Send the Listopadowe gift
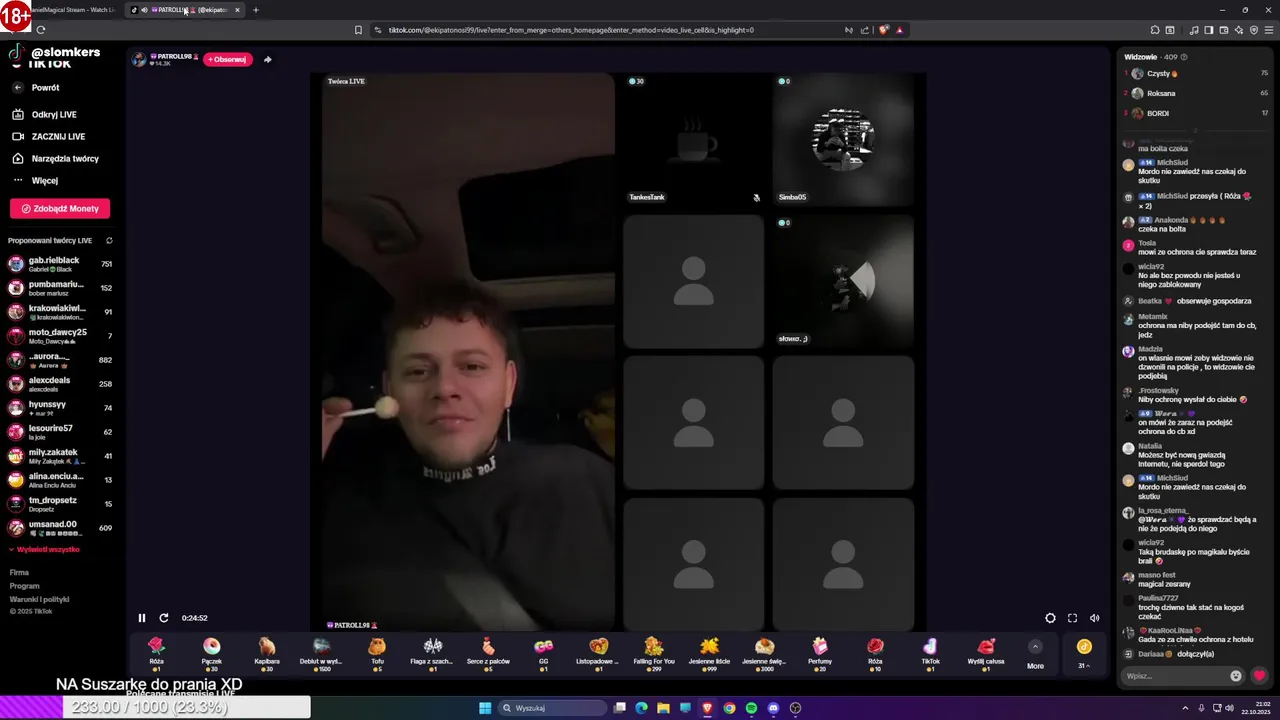 (x=598, y=653)
